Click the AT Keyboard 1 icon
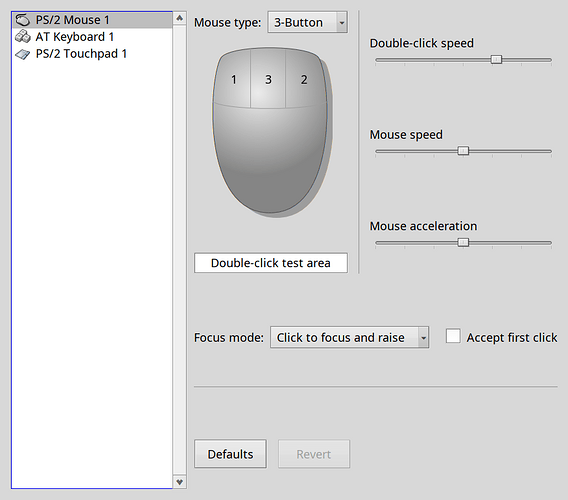The height and width of the screenshot is (500, 568). [x=22, y=37]
